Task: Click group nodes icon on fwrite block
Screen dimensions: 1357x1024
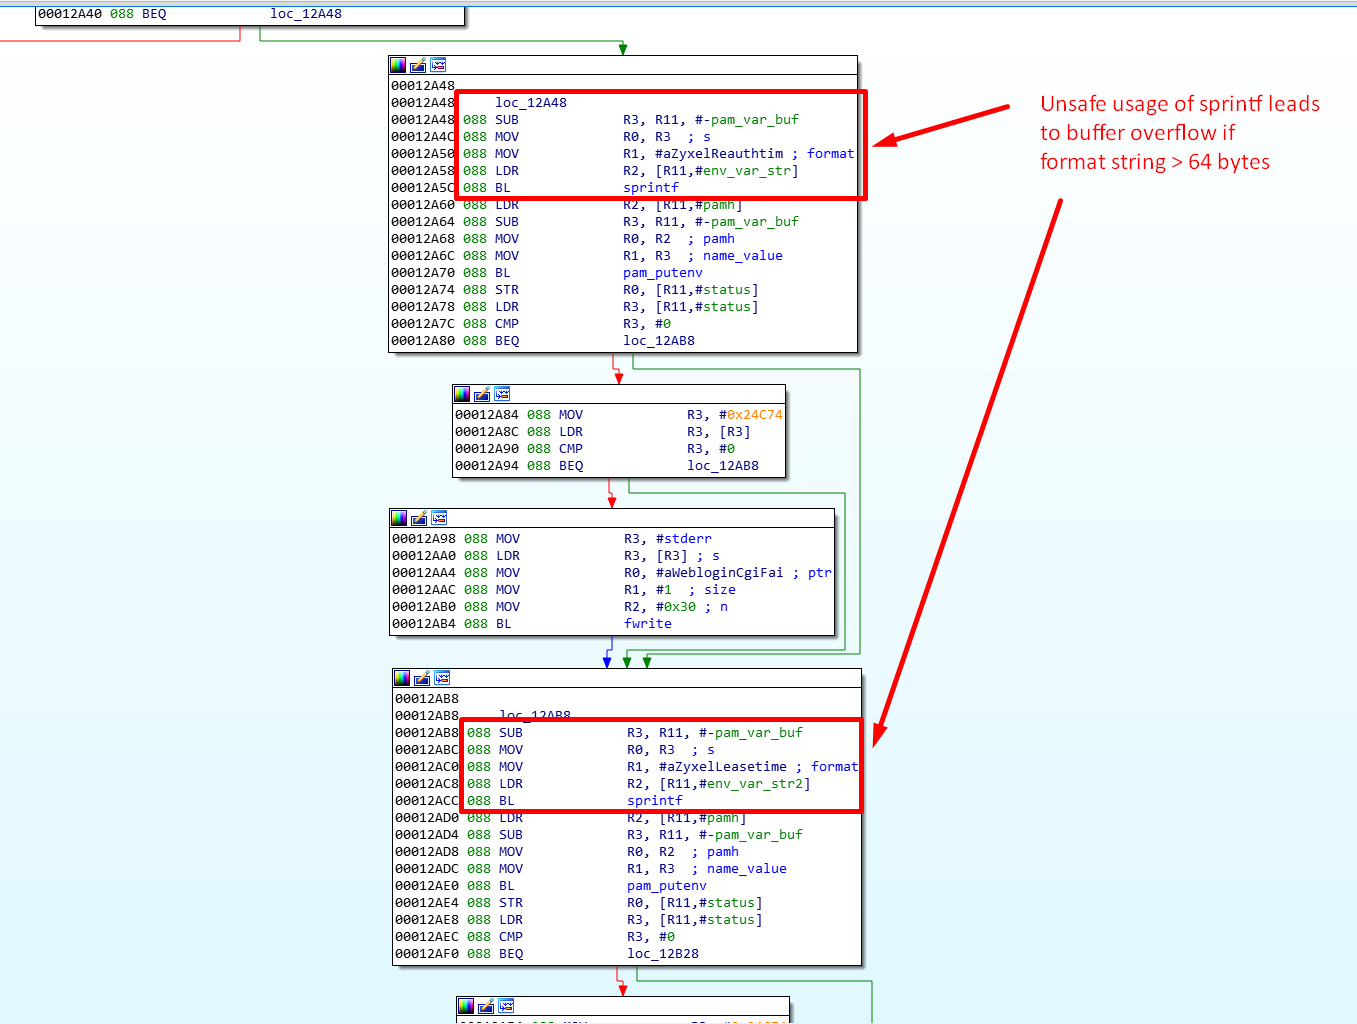Action: [x=439, y=518]
